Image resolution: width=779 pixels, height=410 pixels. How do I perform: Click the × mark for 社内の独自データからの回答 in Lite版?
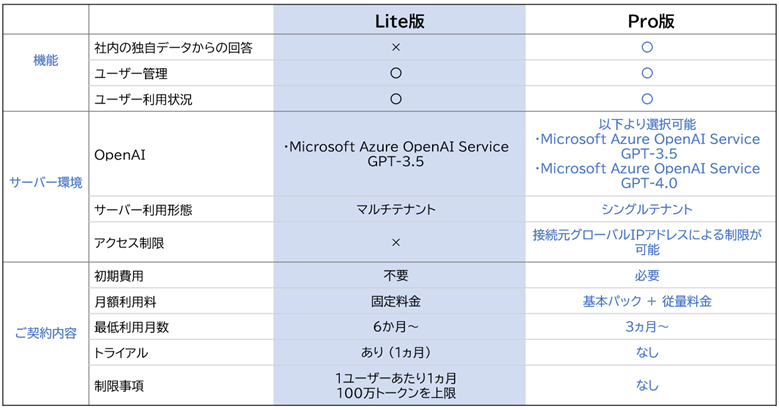[x=396, y=47]
